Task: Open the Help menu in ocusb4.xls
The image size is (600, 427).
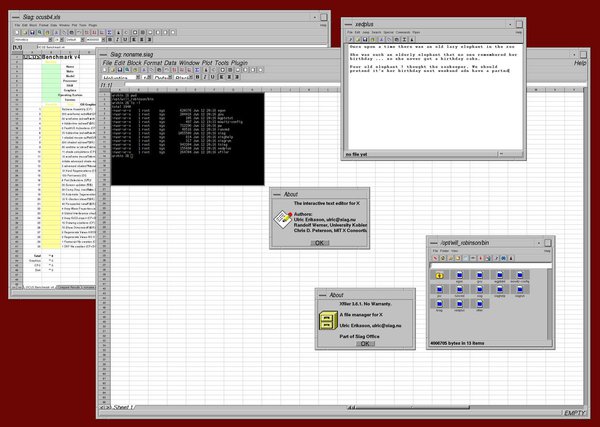Action: coord(323,25)
